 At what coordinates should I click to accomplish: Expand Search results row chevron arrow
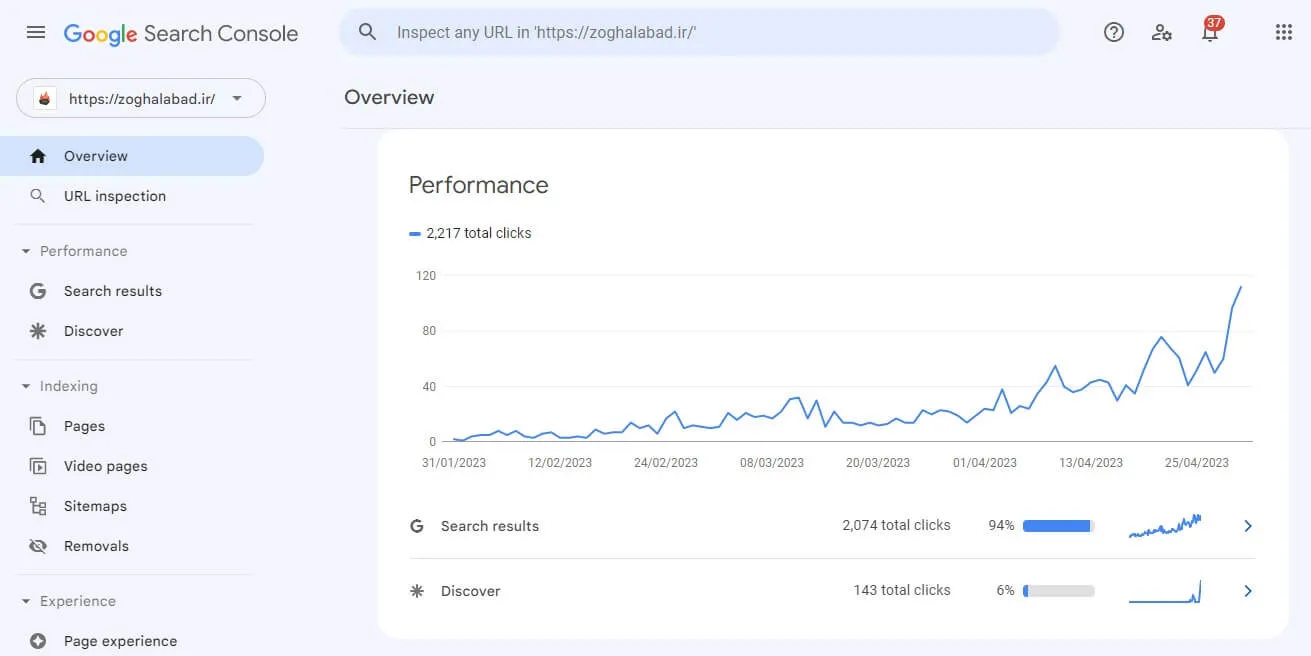tap(1248, 526)
